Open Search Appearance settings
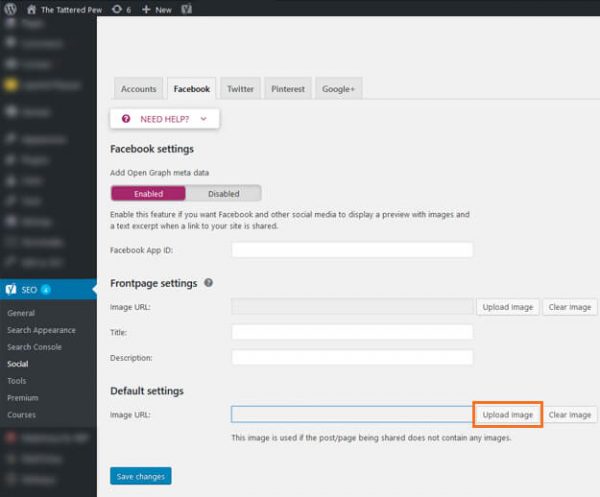 [x=41, y=330]
